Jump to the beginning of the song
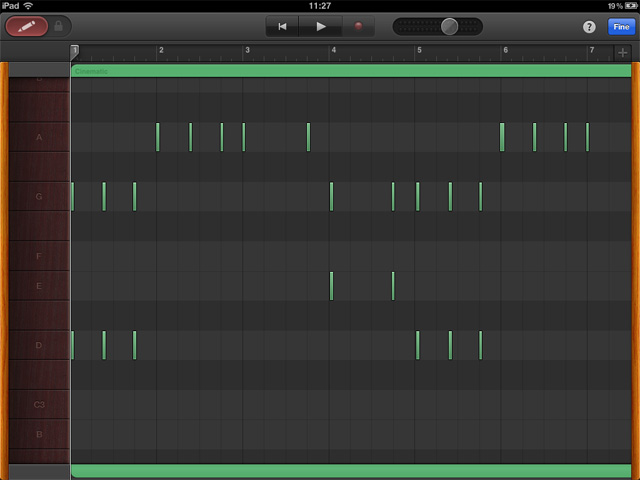This screenshot has width=640, height=480. coord(283,27)
